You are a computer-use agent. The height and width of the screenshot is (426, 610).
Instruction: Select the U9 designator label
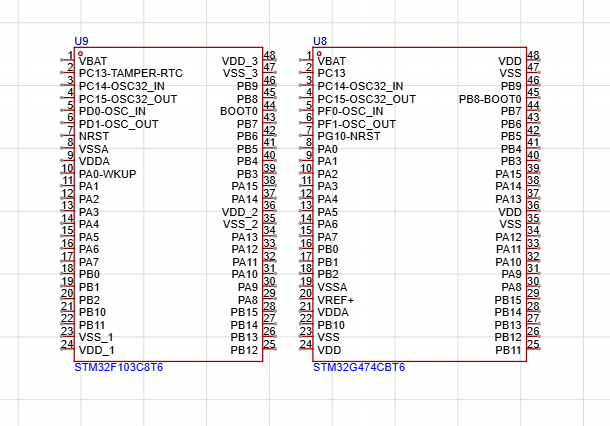(x=81, y=41)
